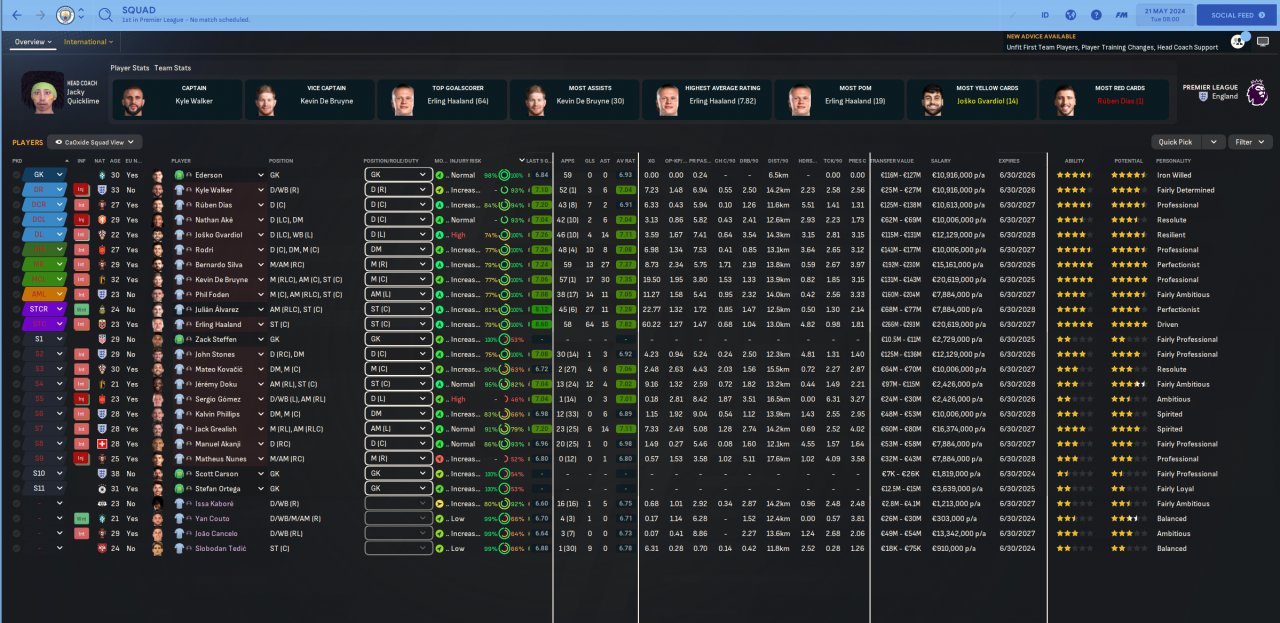This screenshot has height=623, width=1280.
Task: Click Nathan Aké's Netherlands flag icon
Action: [x=102, y=220]
